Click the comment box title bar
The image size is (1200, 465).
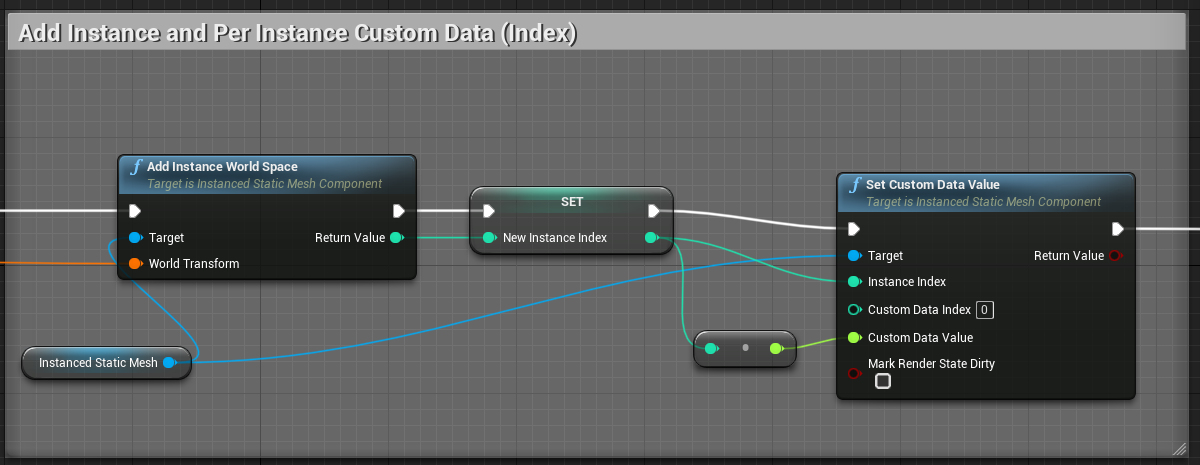coord(598,33)
